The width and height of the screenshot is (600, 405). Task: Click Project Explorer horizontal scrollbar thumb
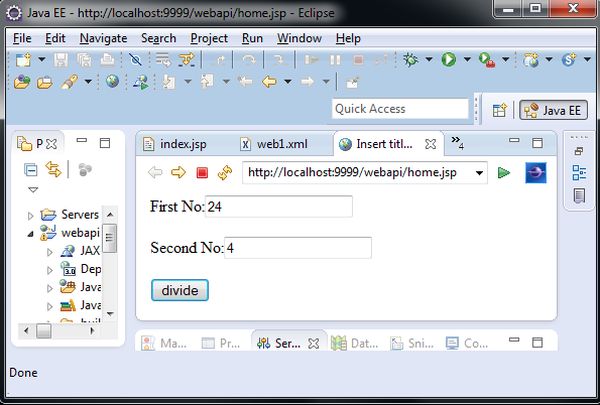44,330
